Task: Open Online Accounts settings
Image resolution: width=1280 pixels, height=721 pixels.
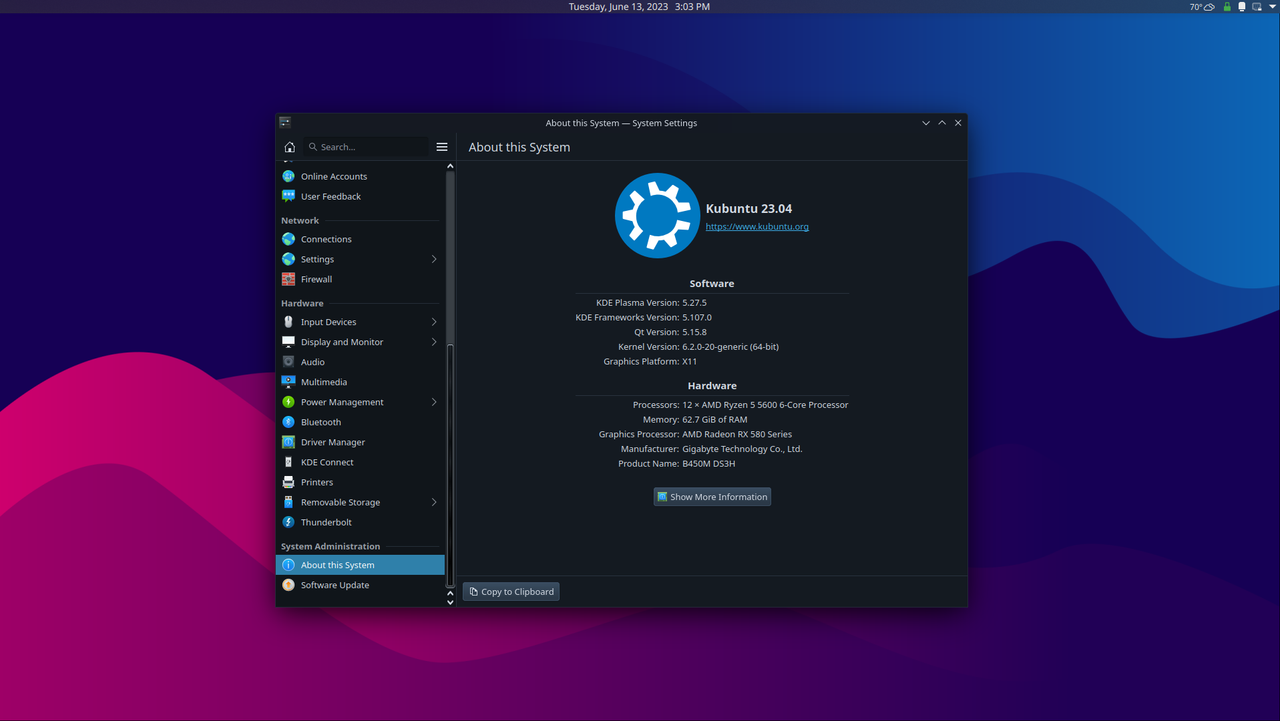Action: point(360,176)
